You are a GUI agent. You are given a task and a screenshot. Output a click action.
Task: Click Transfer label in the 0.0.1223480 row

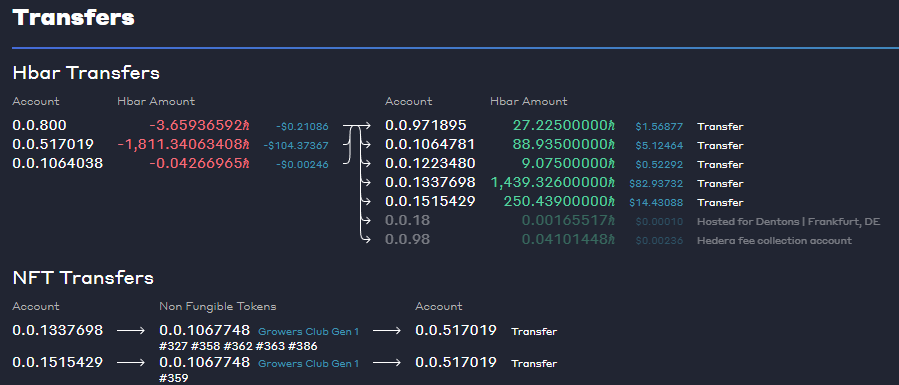(720, 164)
